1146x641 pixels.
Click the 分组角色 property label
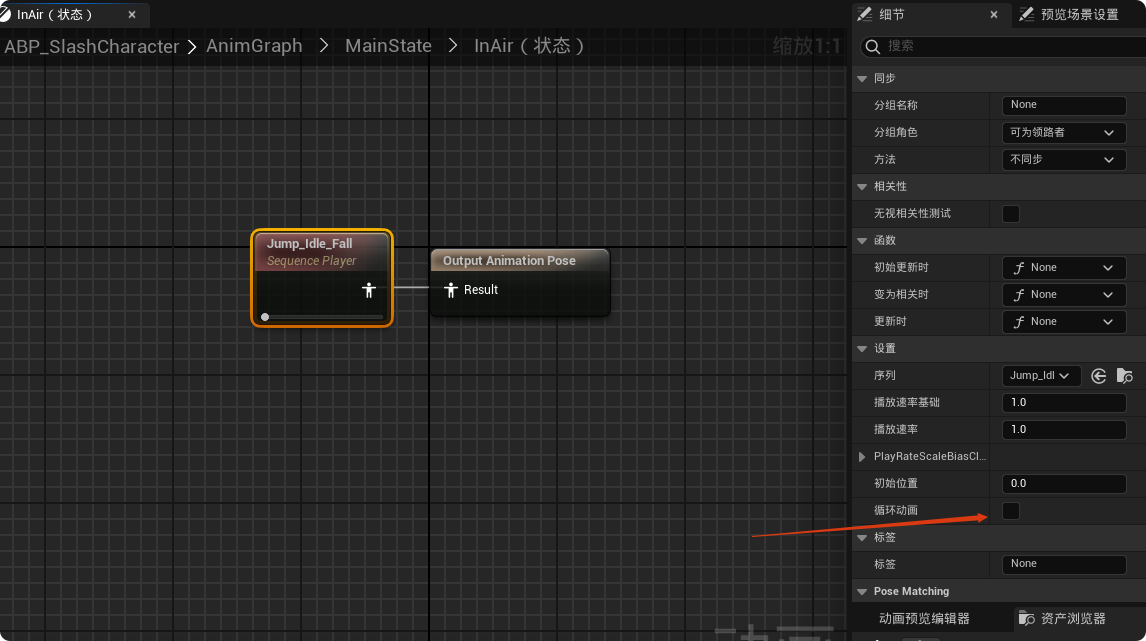[x=895, y=132]
